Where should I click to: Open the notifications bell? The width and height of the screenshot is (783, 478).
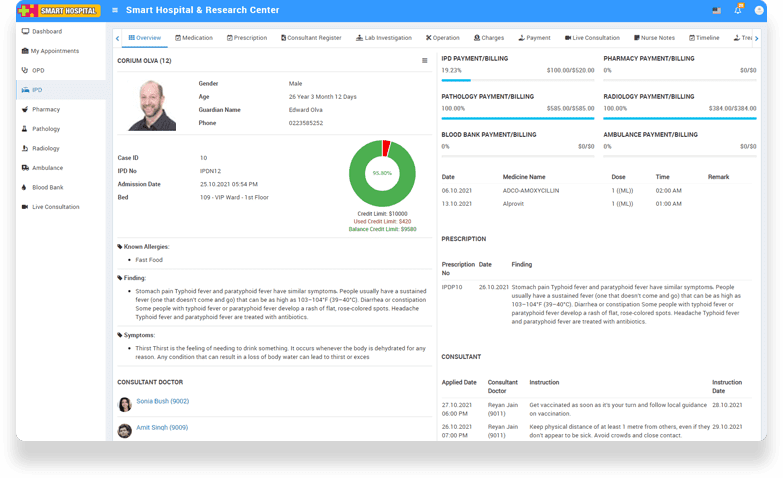tap(738, 10)
